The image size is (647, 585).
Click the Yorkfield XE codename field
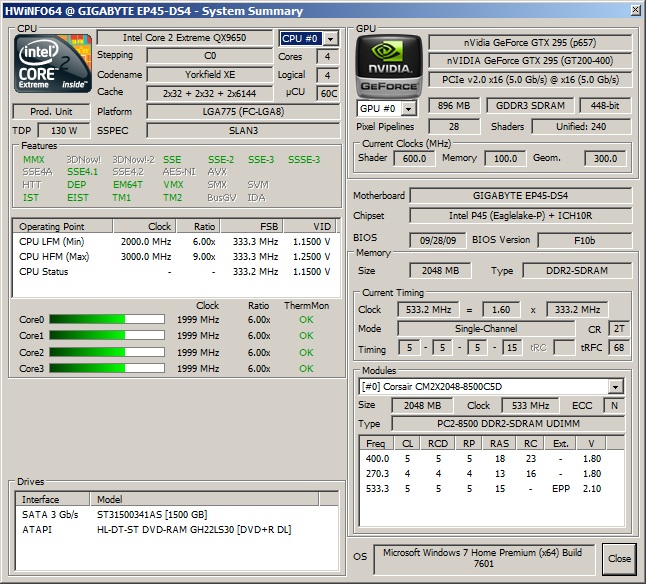click(210, 75)
